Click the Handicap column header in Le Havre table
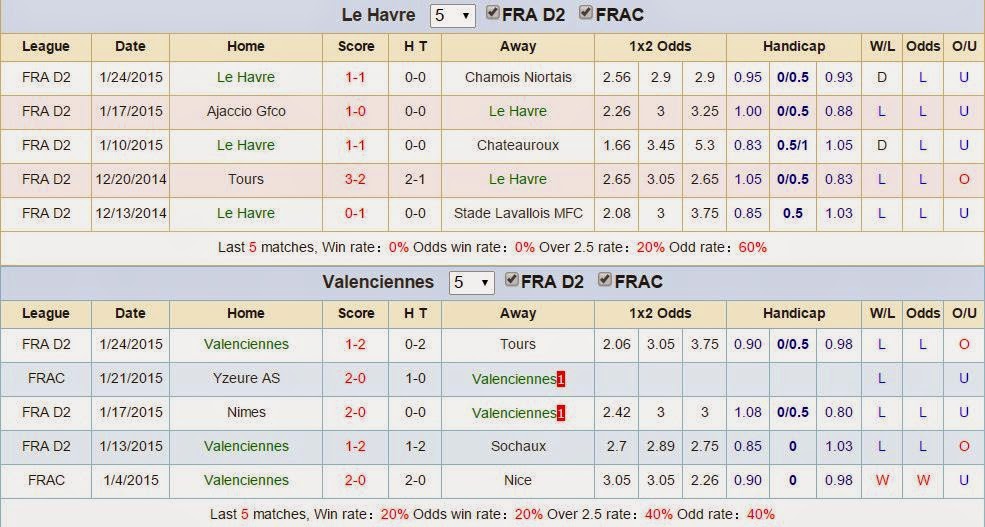 (794, 46)
